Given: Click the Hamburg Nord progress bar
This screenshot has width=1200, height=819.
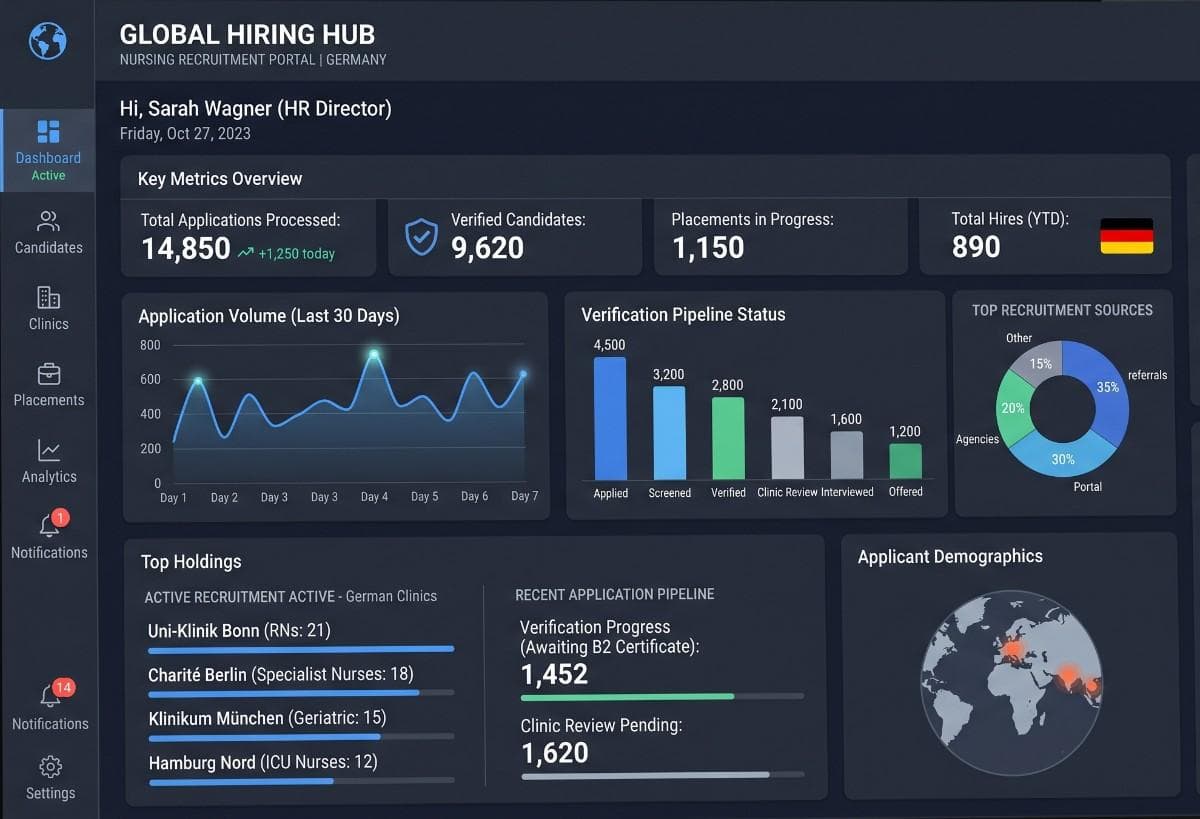Looking at the screenshot, I should 301,781.
